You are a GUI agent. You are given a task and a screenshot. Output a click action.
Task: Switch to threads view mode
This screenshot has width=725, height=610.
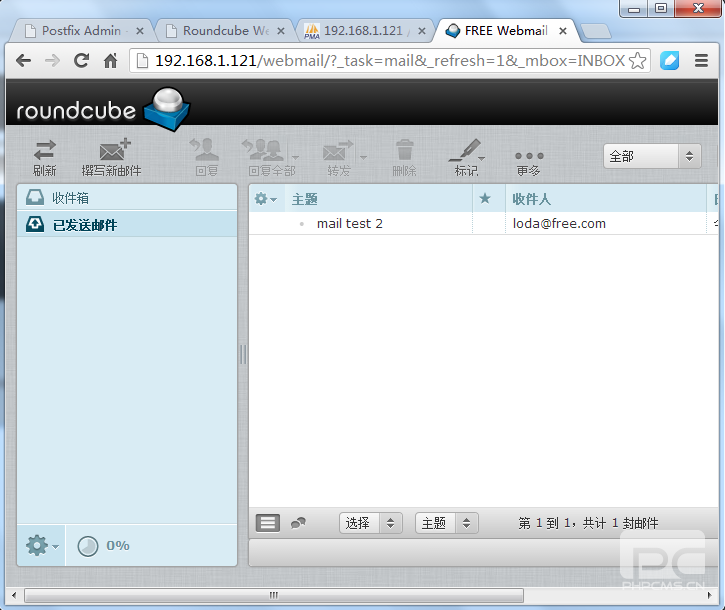tap(298, 523)
